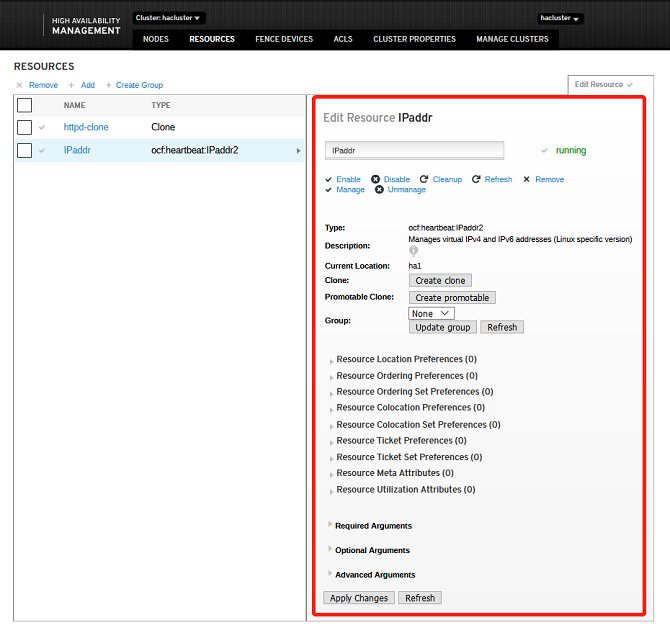
Task: Click the Enable checkmark icon
Action: (x=329, y=179)
